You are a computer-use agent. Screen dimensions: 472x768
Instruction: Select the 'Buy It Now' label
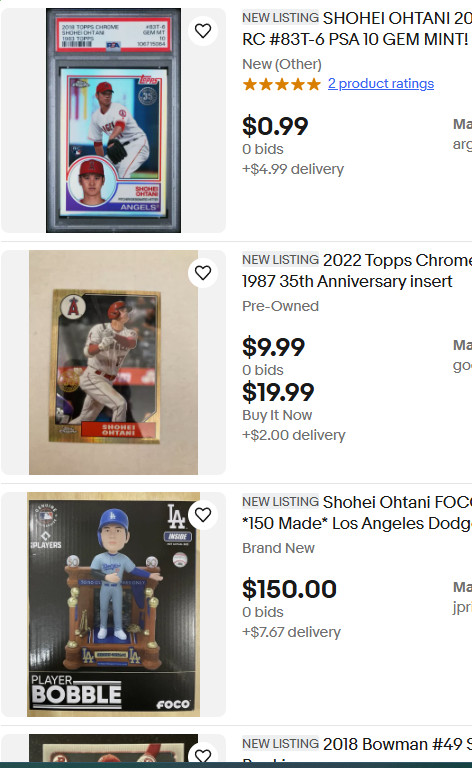click(x=277, y=415)
